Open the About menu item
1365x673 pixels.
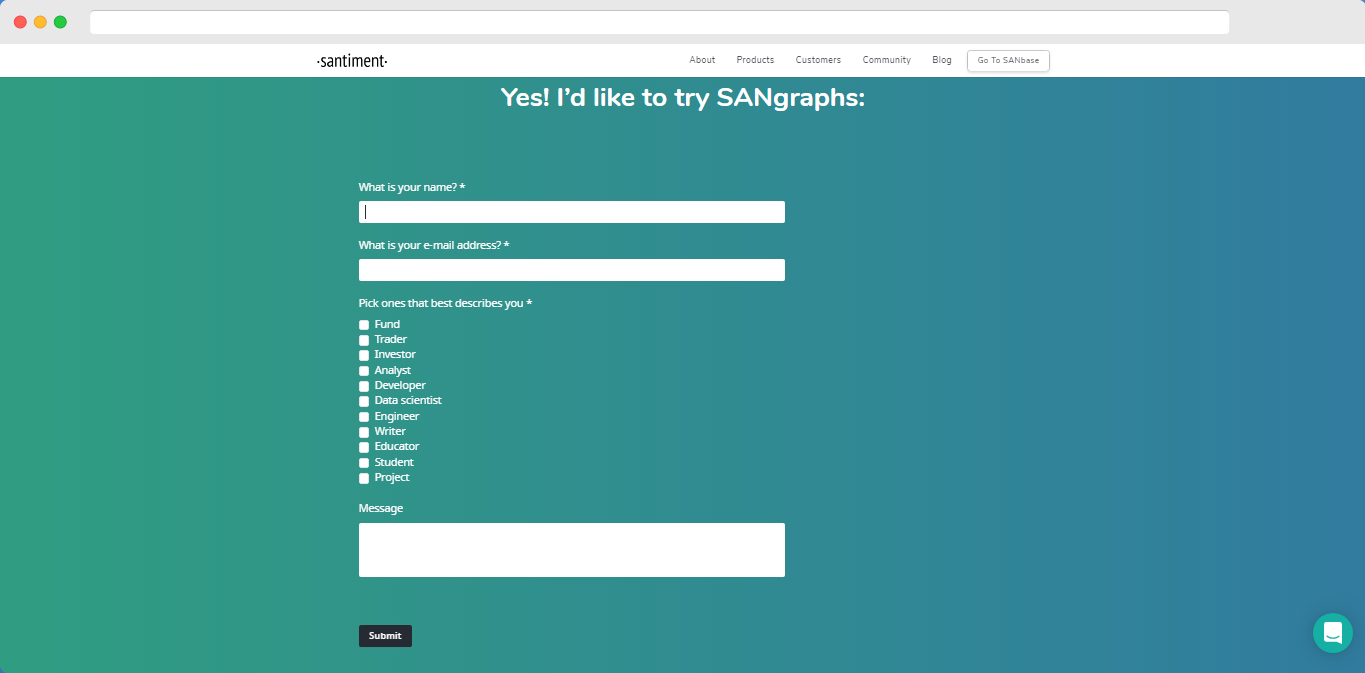[702, 60]
